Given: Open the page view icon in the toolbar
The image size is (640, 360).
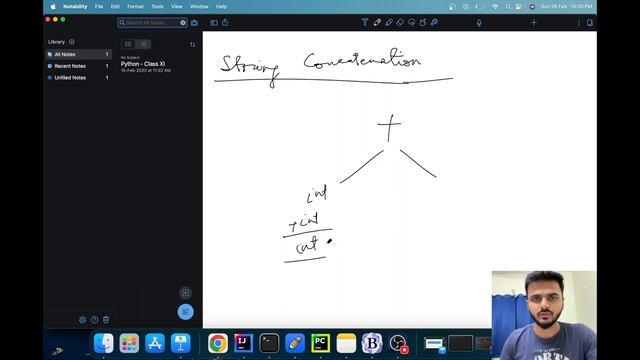Looking at the screenshot, I should click(x=590, y=23).
